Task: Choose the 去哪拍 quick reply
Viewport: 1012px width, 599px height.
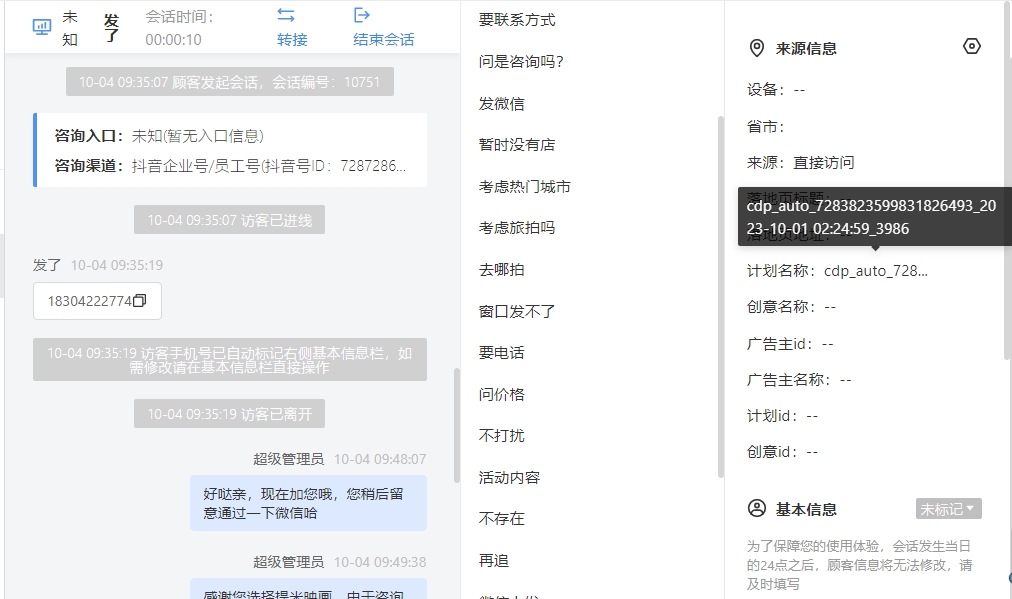Action: tap(501, 270)
